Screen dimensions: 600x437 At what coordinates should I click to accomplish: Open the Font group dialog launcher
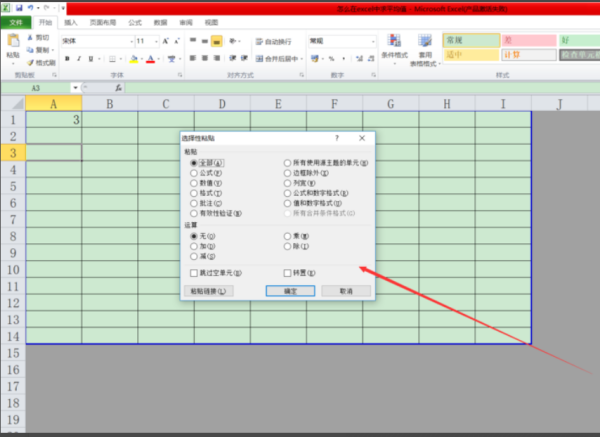[180, 75]
